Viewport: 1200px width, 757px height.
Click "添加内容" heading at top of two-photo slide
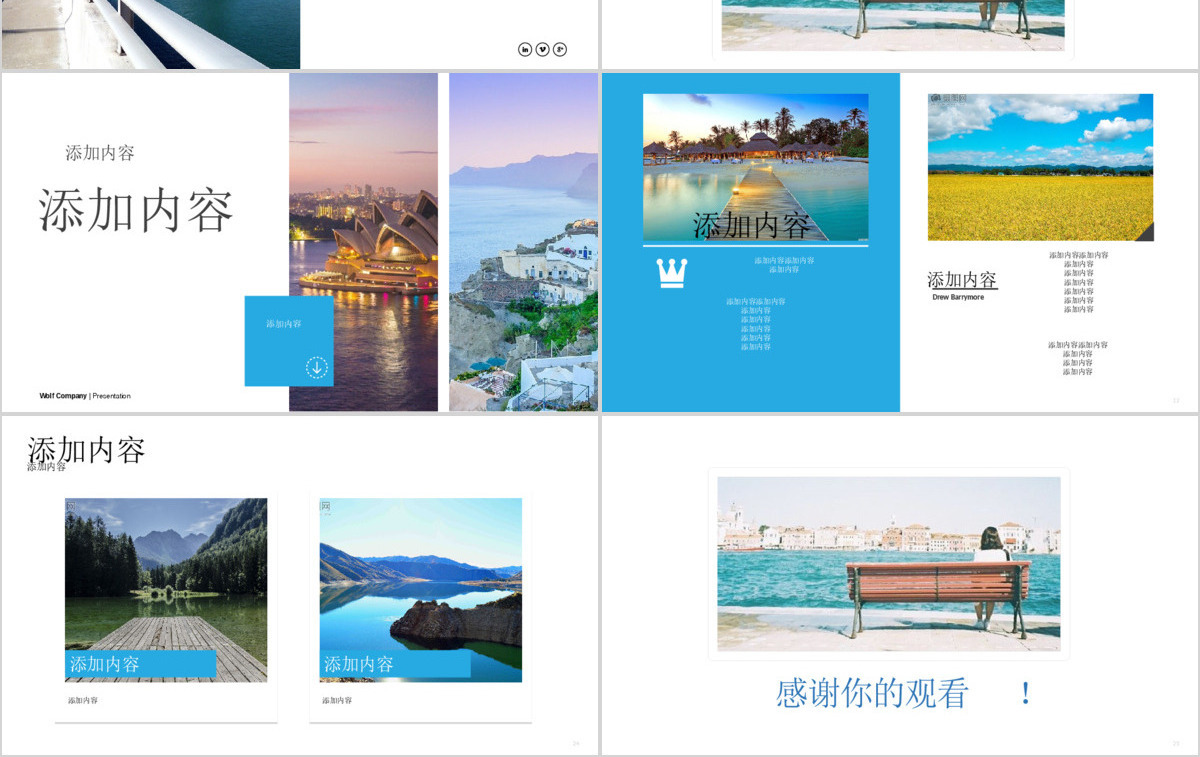pyautogui.click(x=87, y=450)
